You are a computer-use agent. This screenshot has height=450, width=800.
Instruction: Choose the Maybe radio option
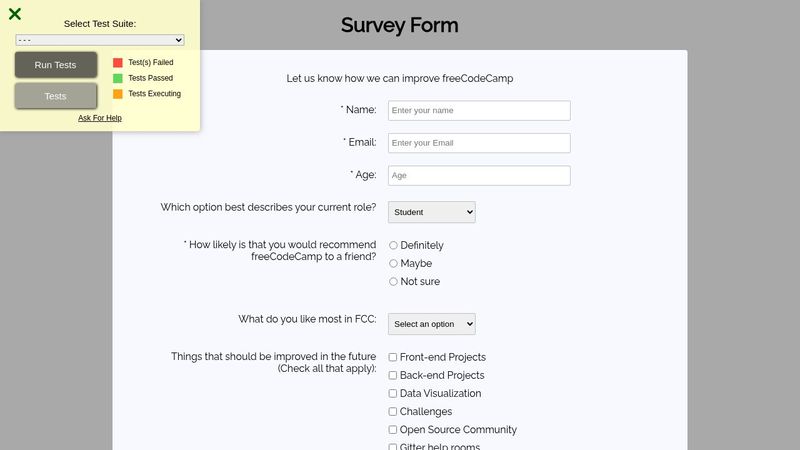[393, 263]
